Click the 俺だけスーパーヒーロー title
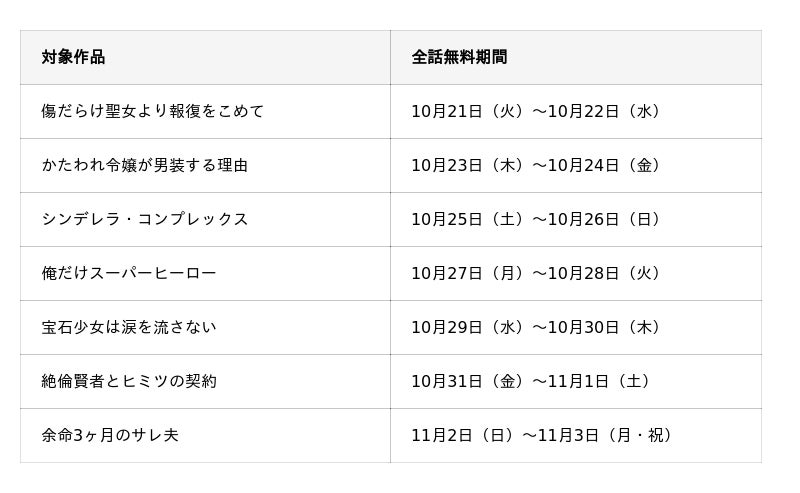Image resolution: width=800 pixels, height=493 pixels. click(129, 273)
